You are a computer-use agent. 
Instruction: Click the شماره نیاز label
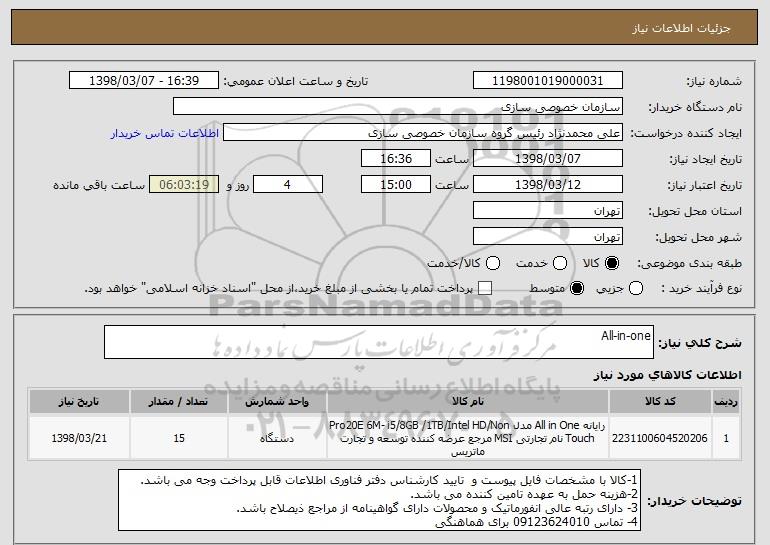[714, 82]
